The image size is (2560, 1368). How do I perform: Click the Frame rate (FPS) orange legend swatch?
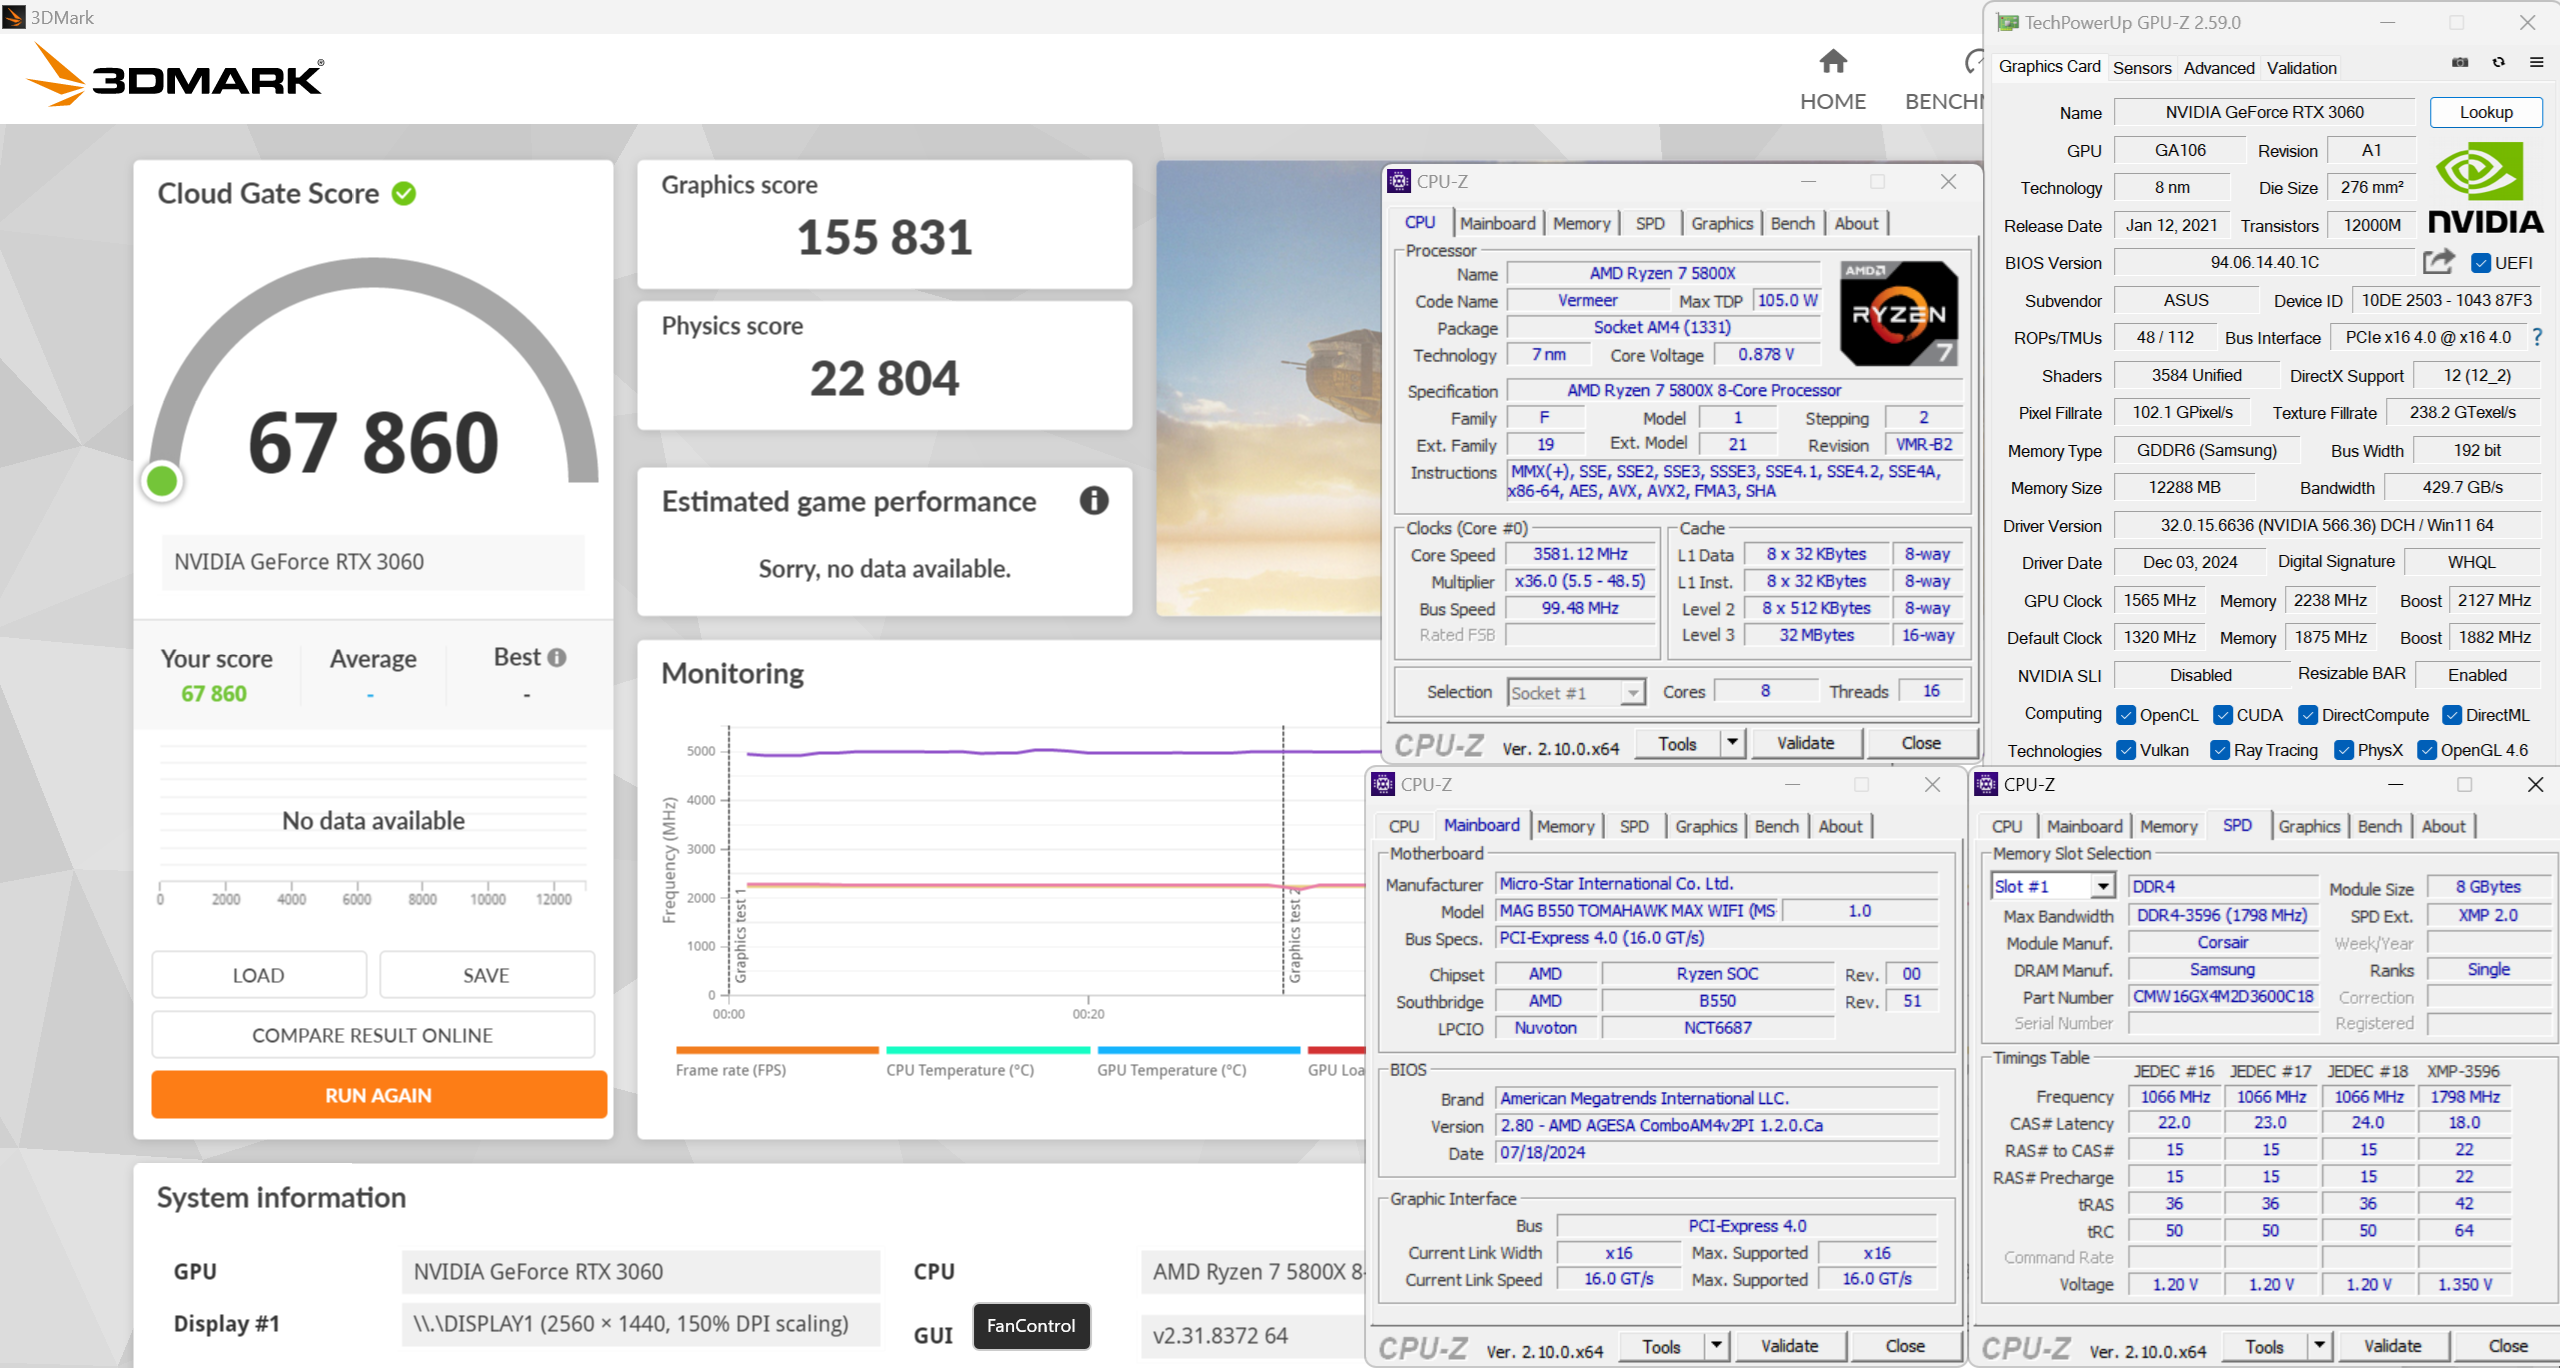point(777,1050)
